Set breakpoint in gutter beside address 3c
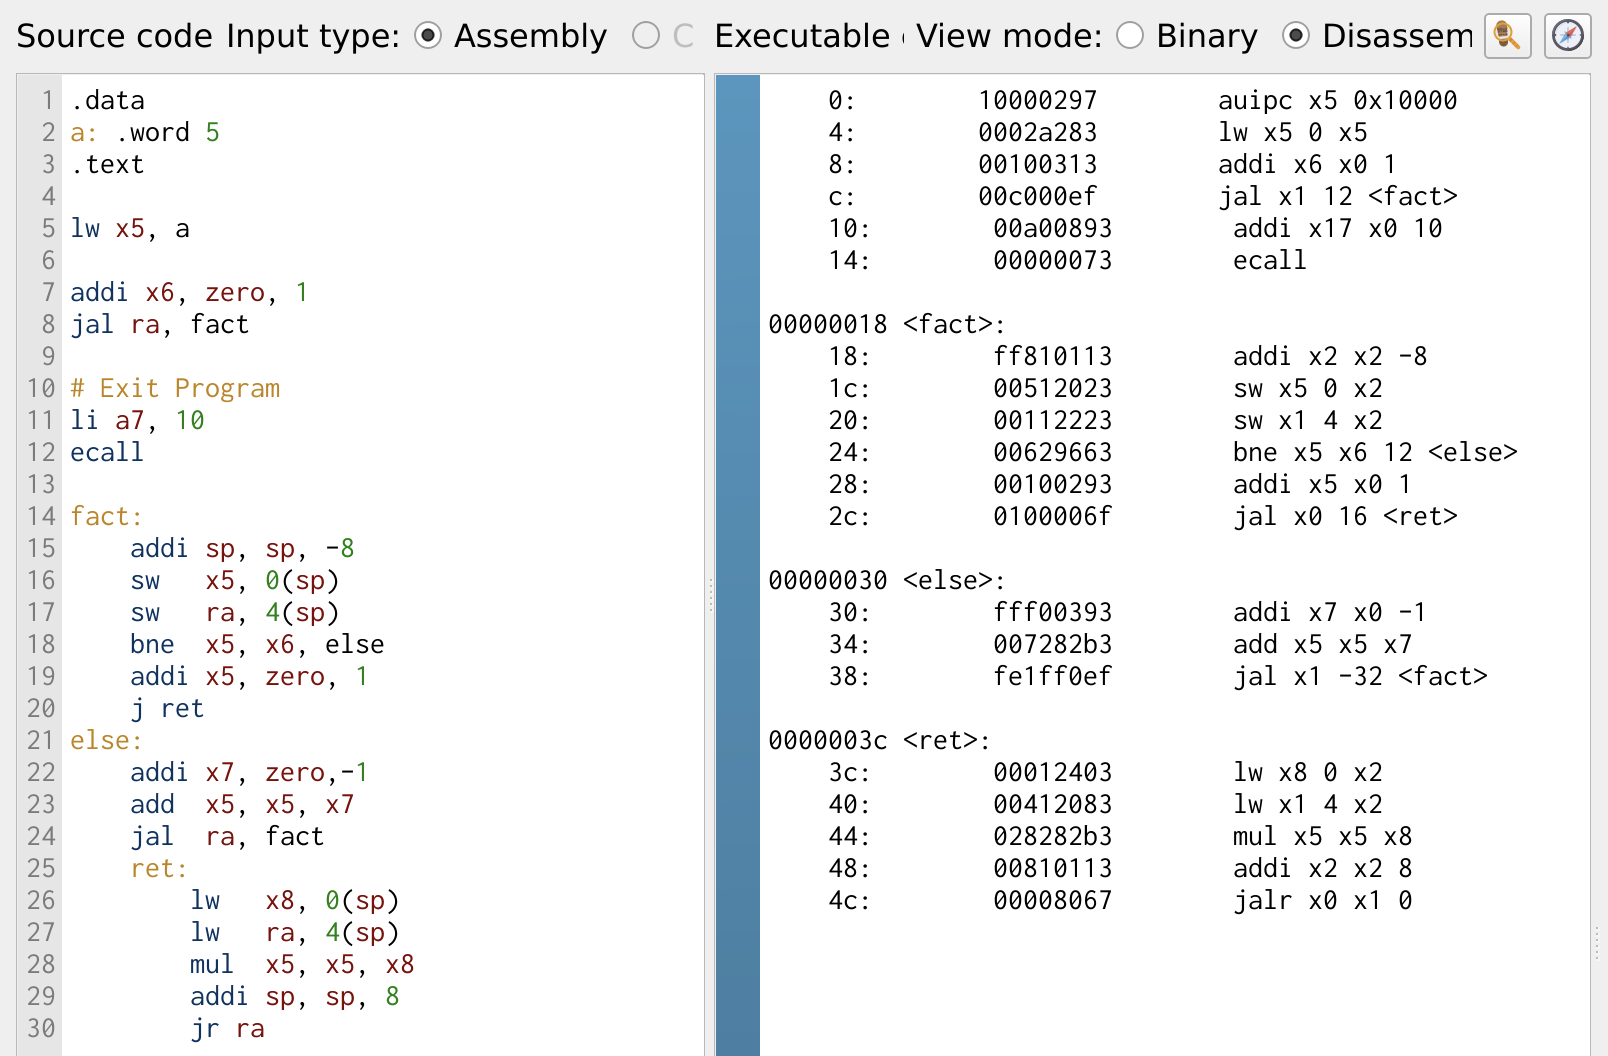Screen dimensions: 1608x1056 pos(738,772)
